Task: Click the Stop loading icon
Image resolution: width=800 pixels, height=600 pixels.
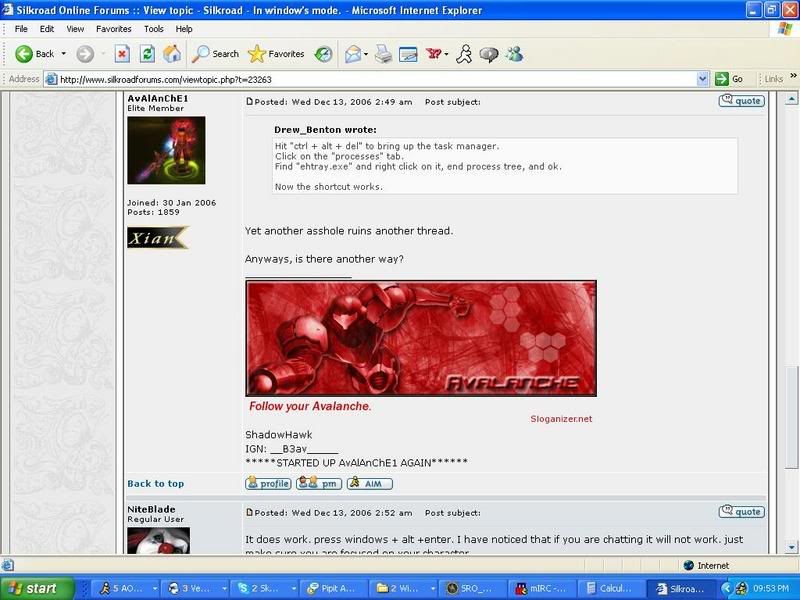Action: coord(122,54)
